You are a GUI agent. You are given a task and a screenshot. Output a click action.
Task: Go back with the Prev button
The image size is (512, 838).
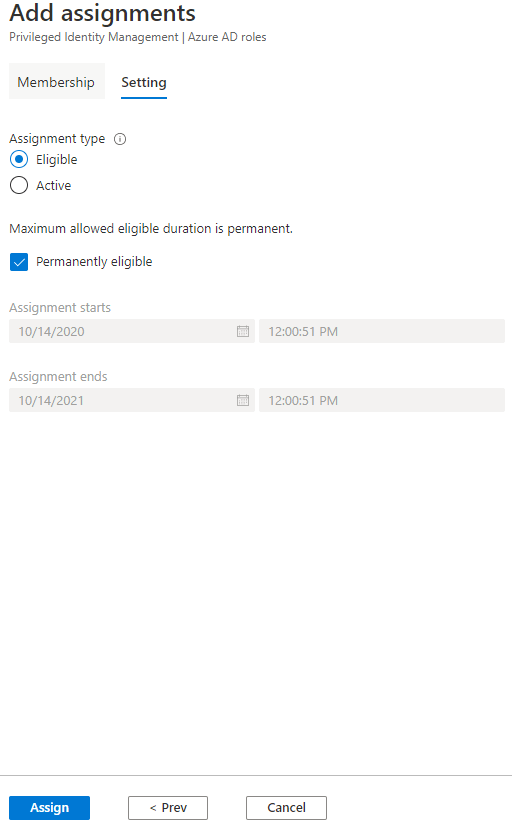click(168, 808)
